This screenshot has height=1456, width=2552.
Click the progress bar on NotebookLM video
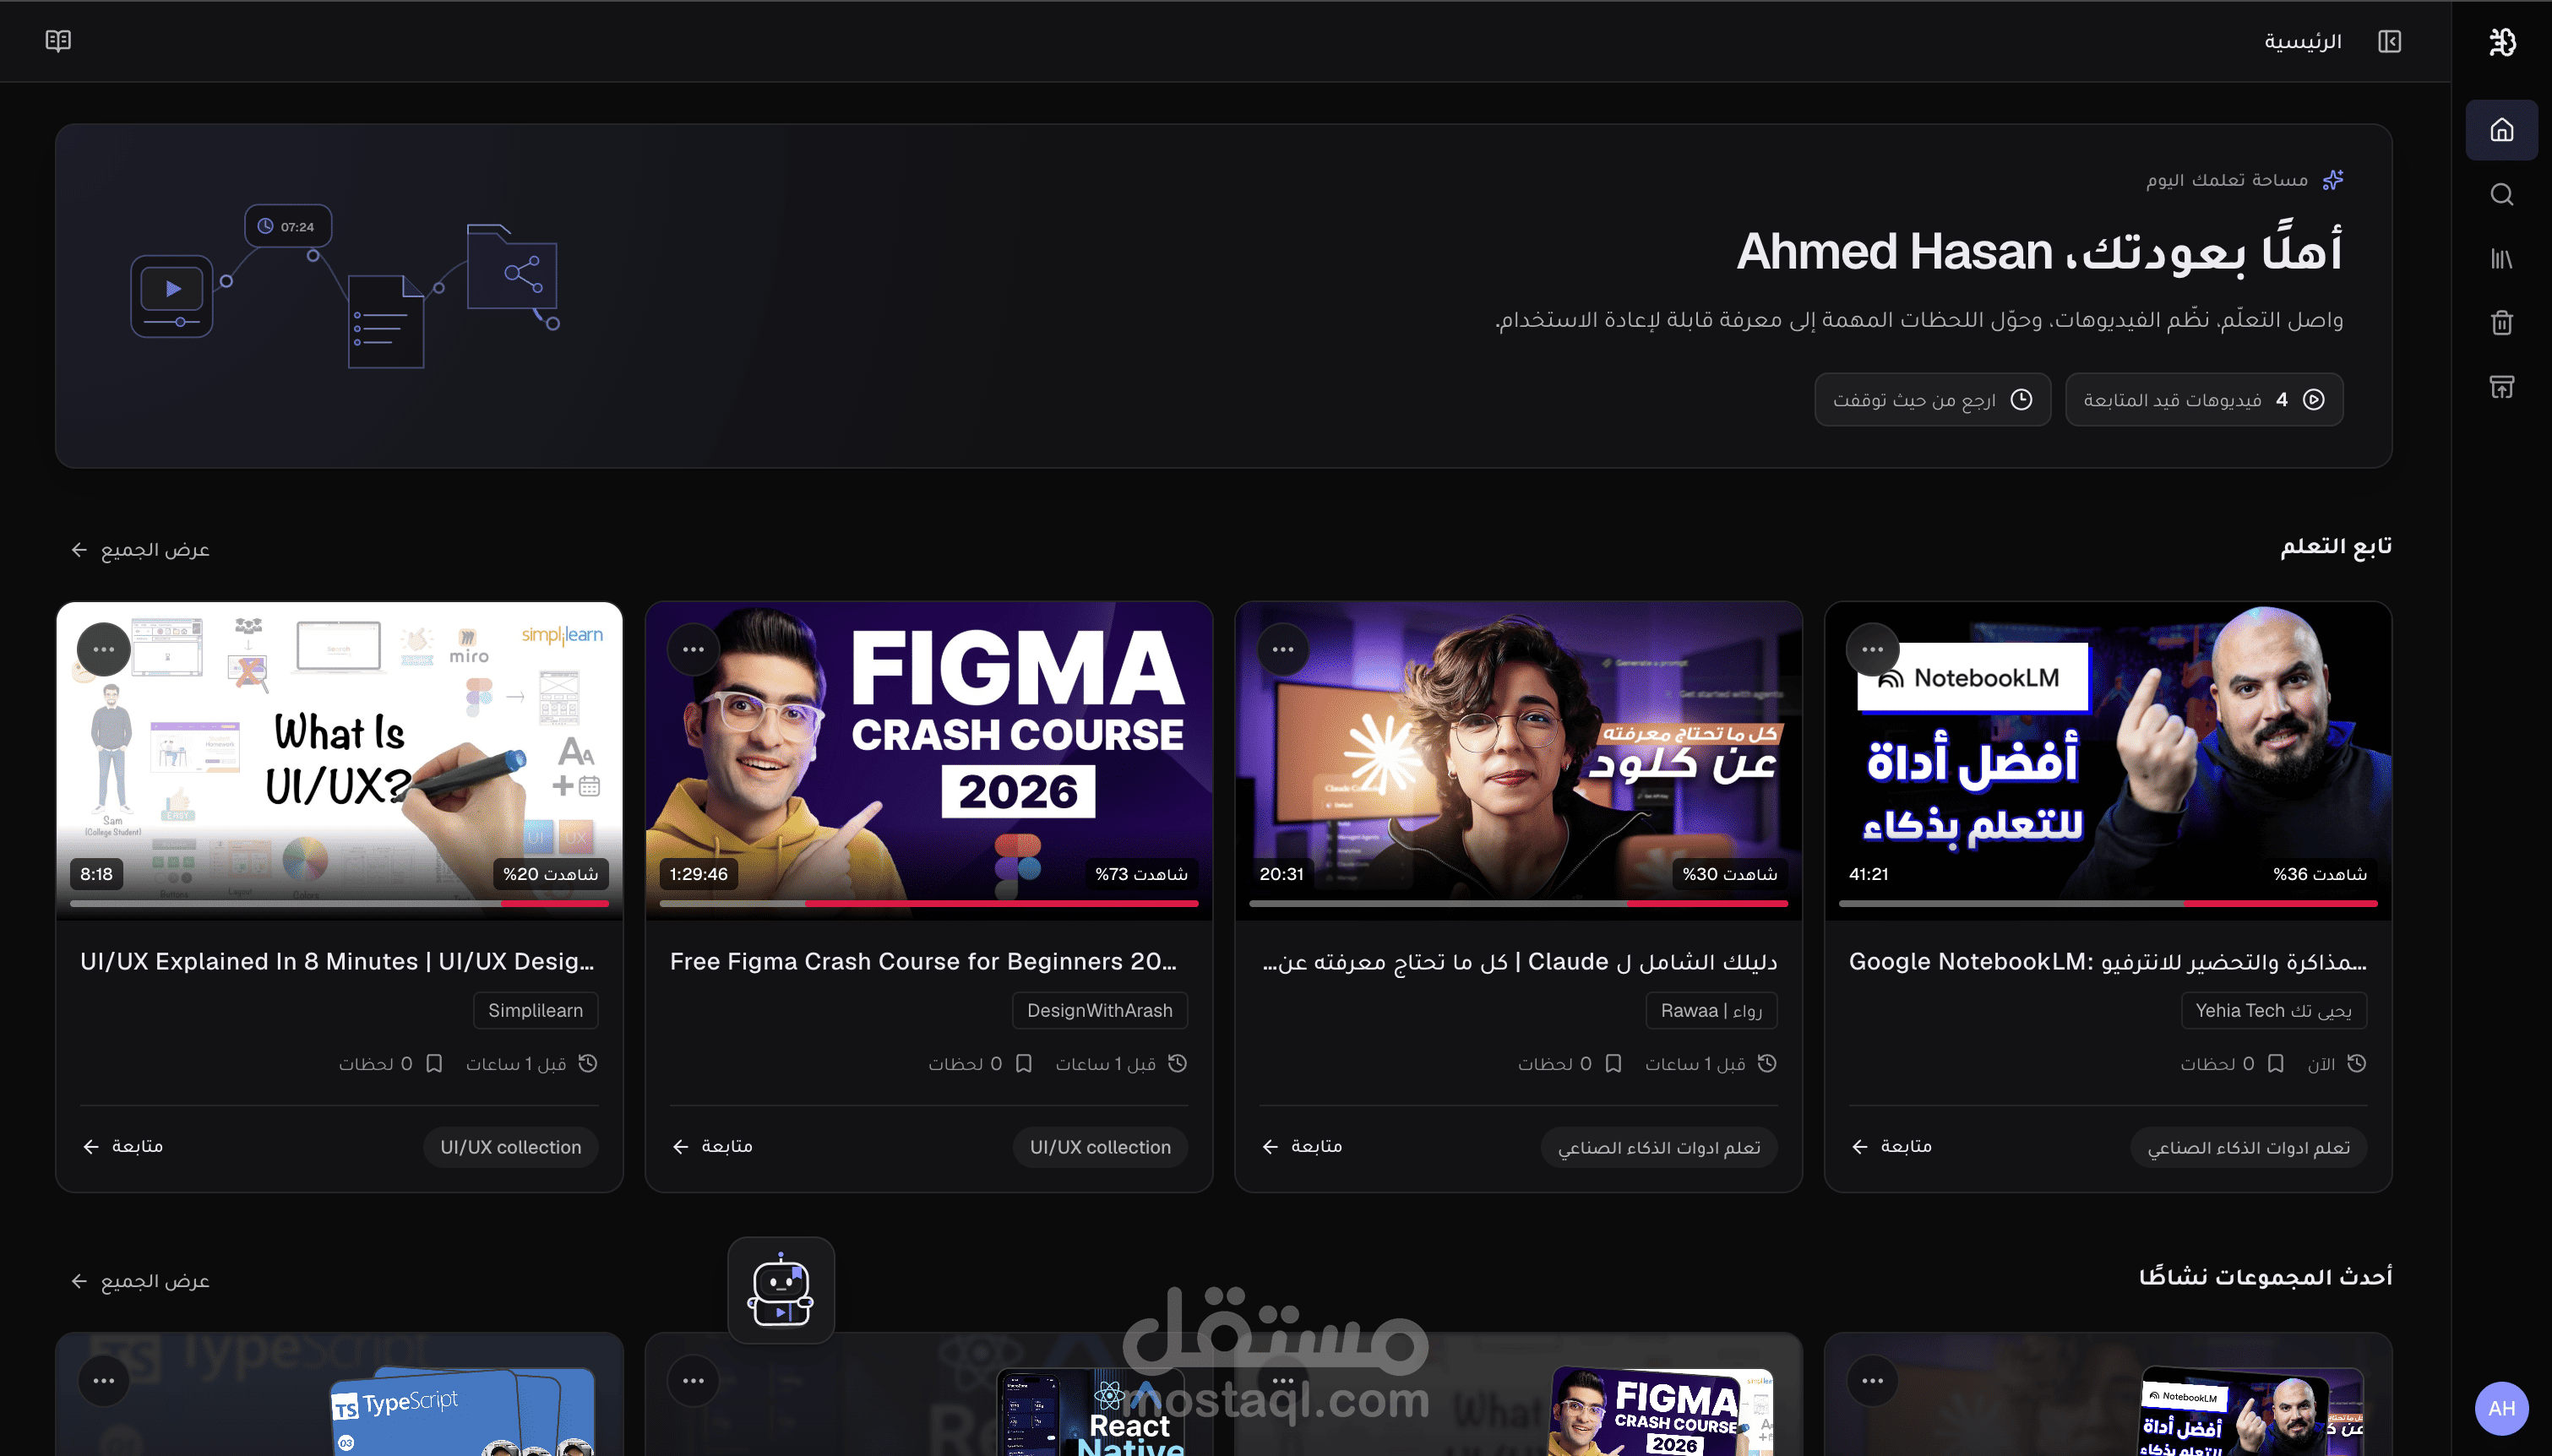tap(2108, 903)
